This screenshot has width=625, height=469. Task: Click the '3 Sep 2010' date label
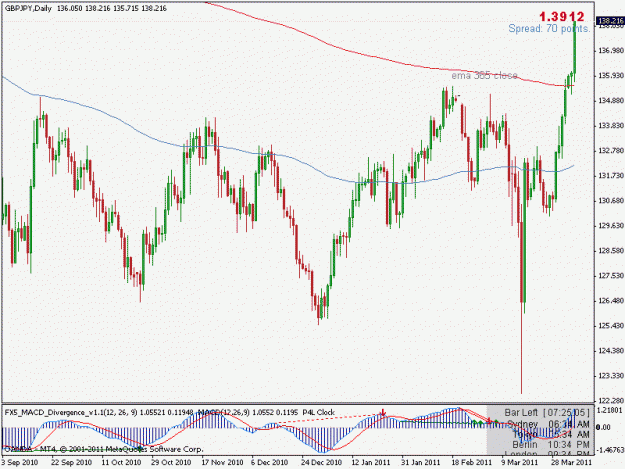click(20, 463)
